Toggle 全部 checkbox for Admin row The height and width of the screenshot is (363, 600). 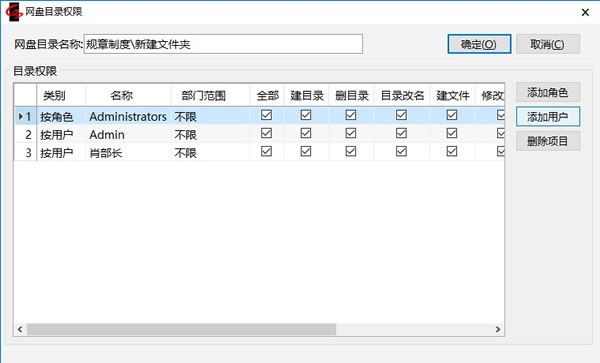pyautogui.click(x=266, y=133)
